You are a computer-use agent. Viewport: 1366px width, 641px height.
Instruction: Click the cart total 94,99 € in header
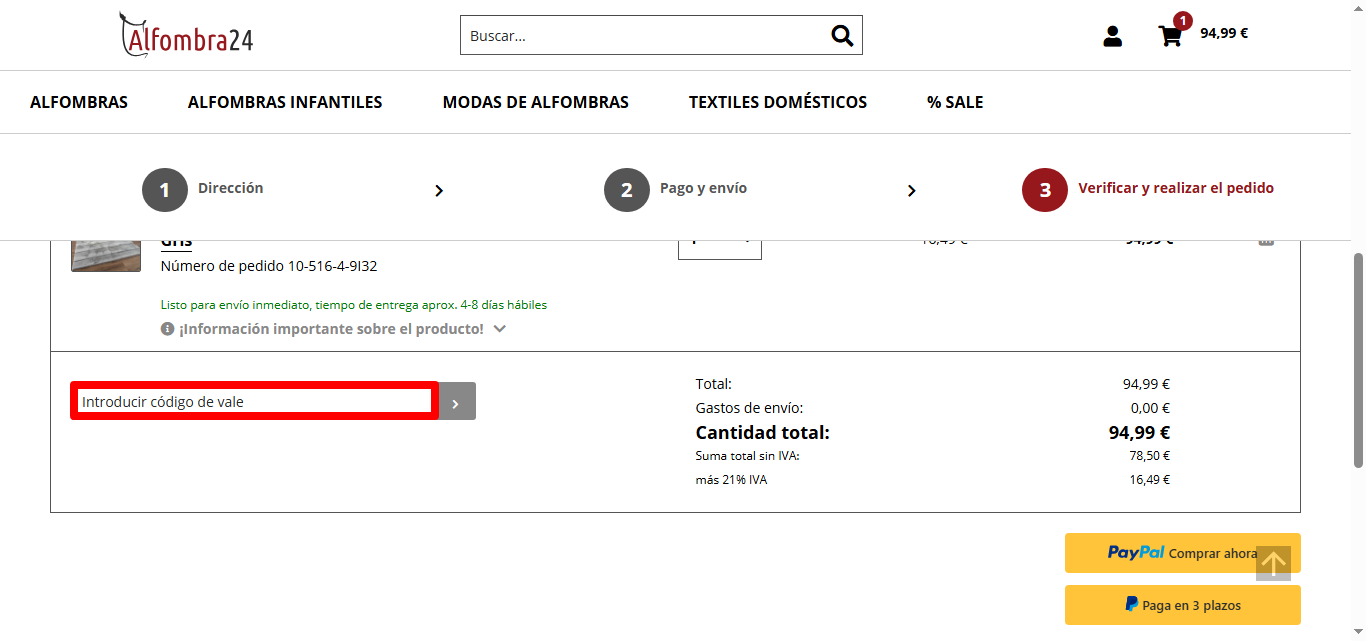1224,33
